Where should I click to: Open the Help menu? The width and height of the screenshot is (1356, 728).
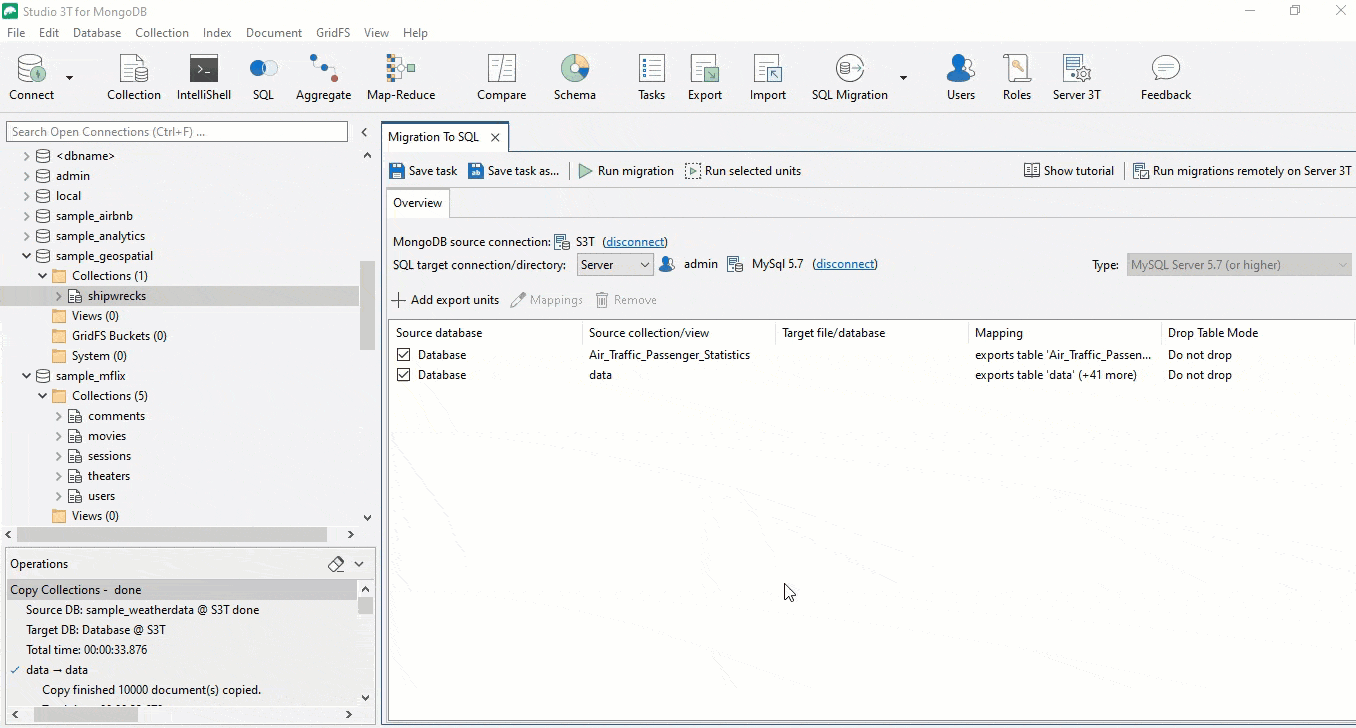click(x=415, y=33)
